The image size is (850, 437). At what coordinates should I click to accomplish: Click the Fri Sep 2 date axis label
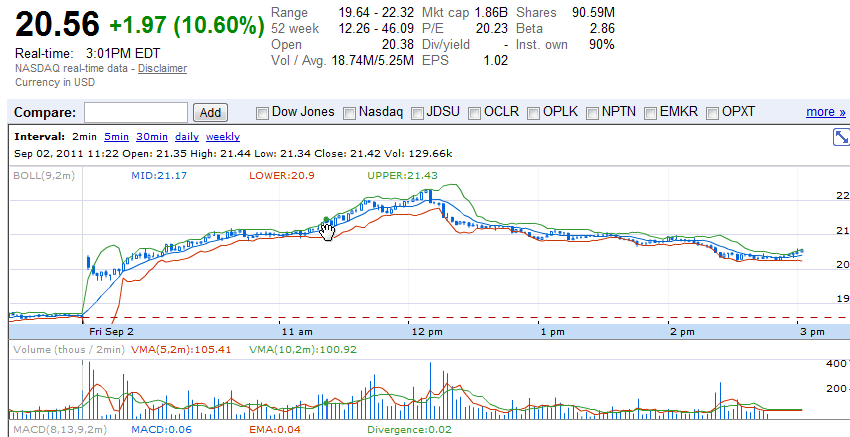click(x=111, y=331)
